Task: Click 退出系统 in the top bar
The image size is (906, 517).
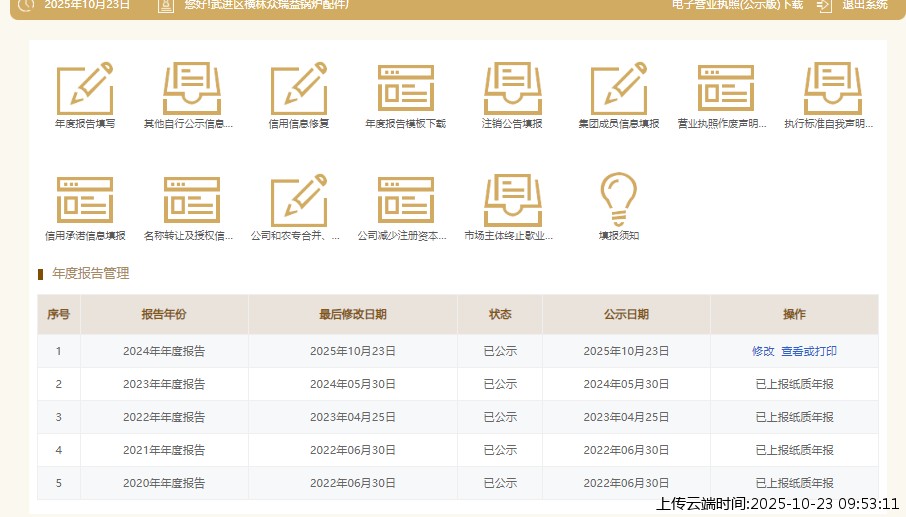Action: pos(863,5)
